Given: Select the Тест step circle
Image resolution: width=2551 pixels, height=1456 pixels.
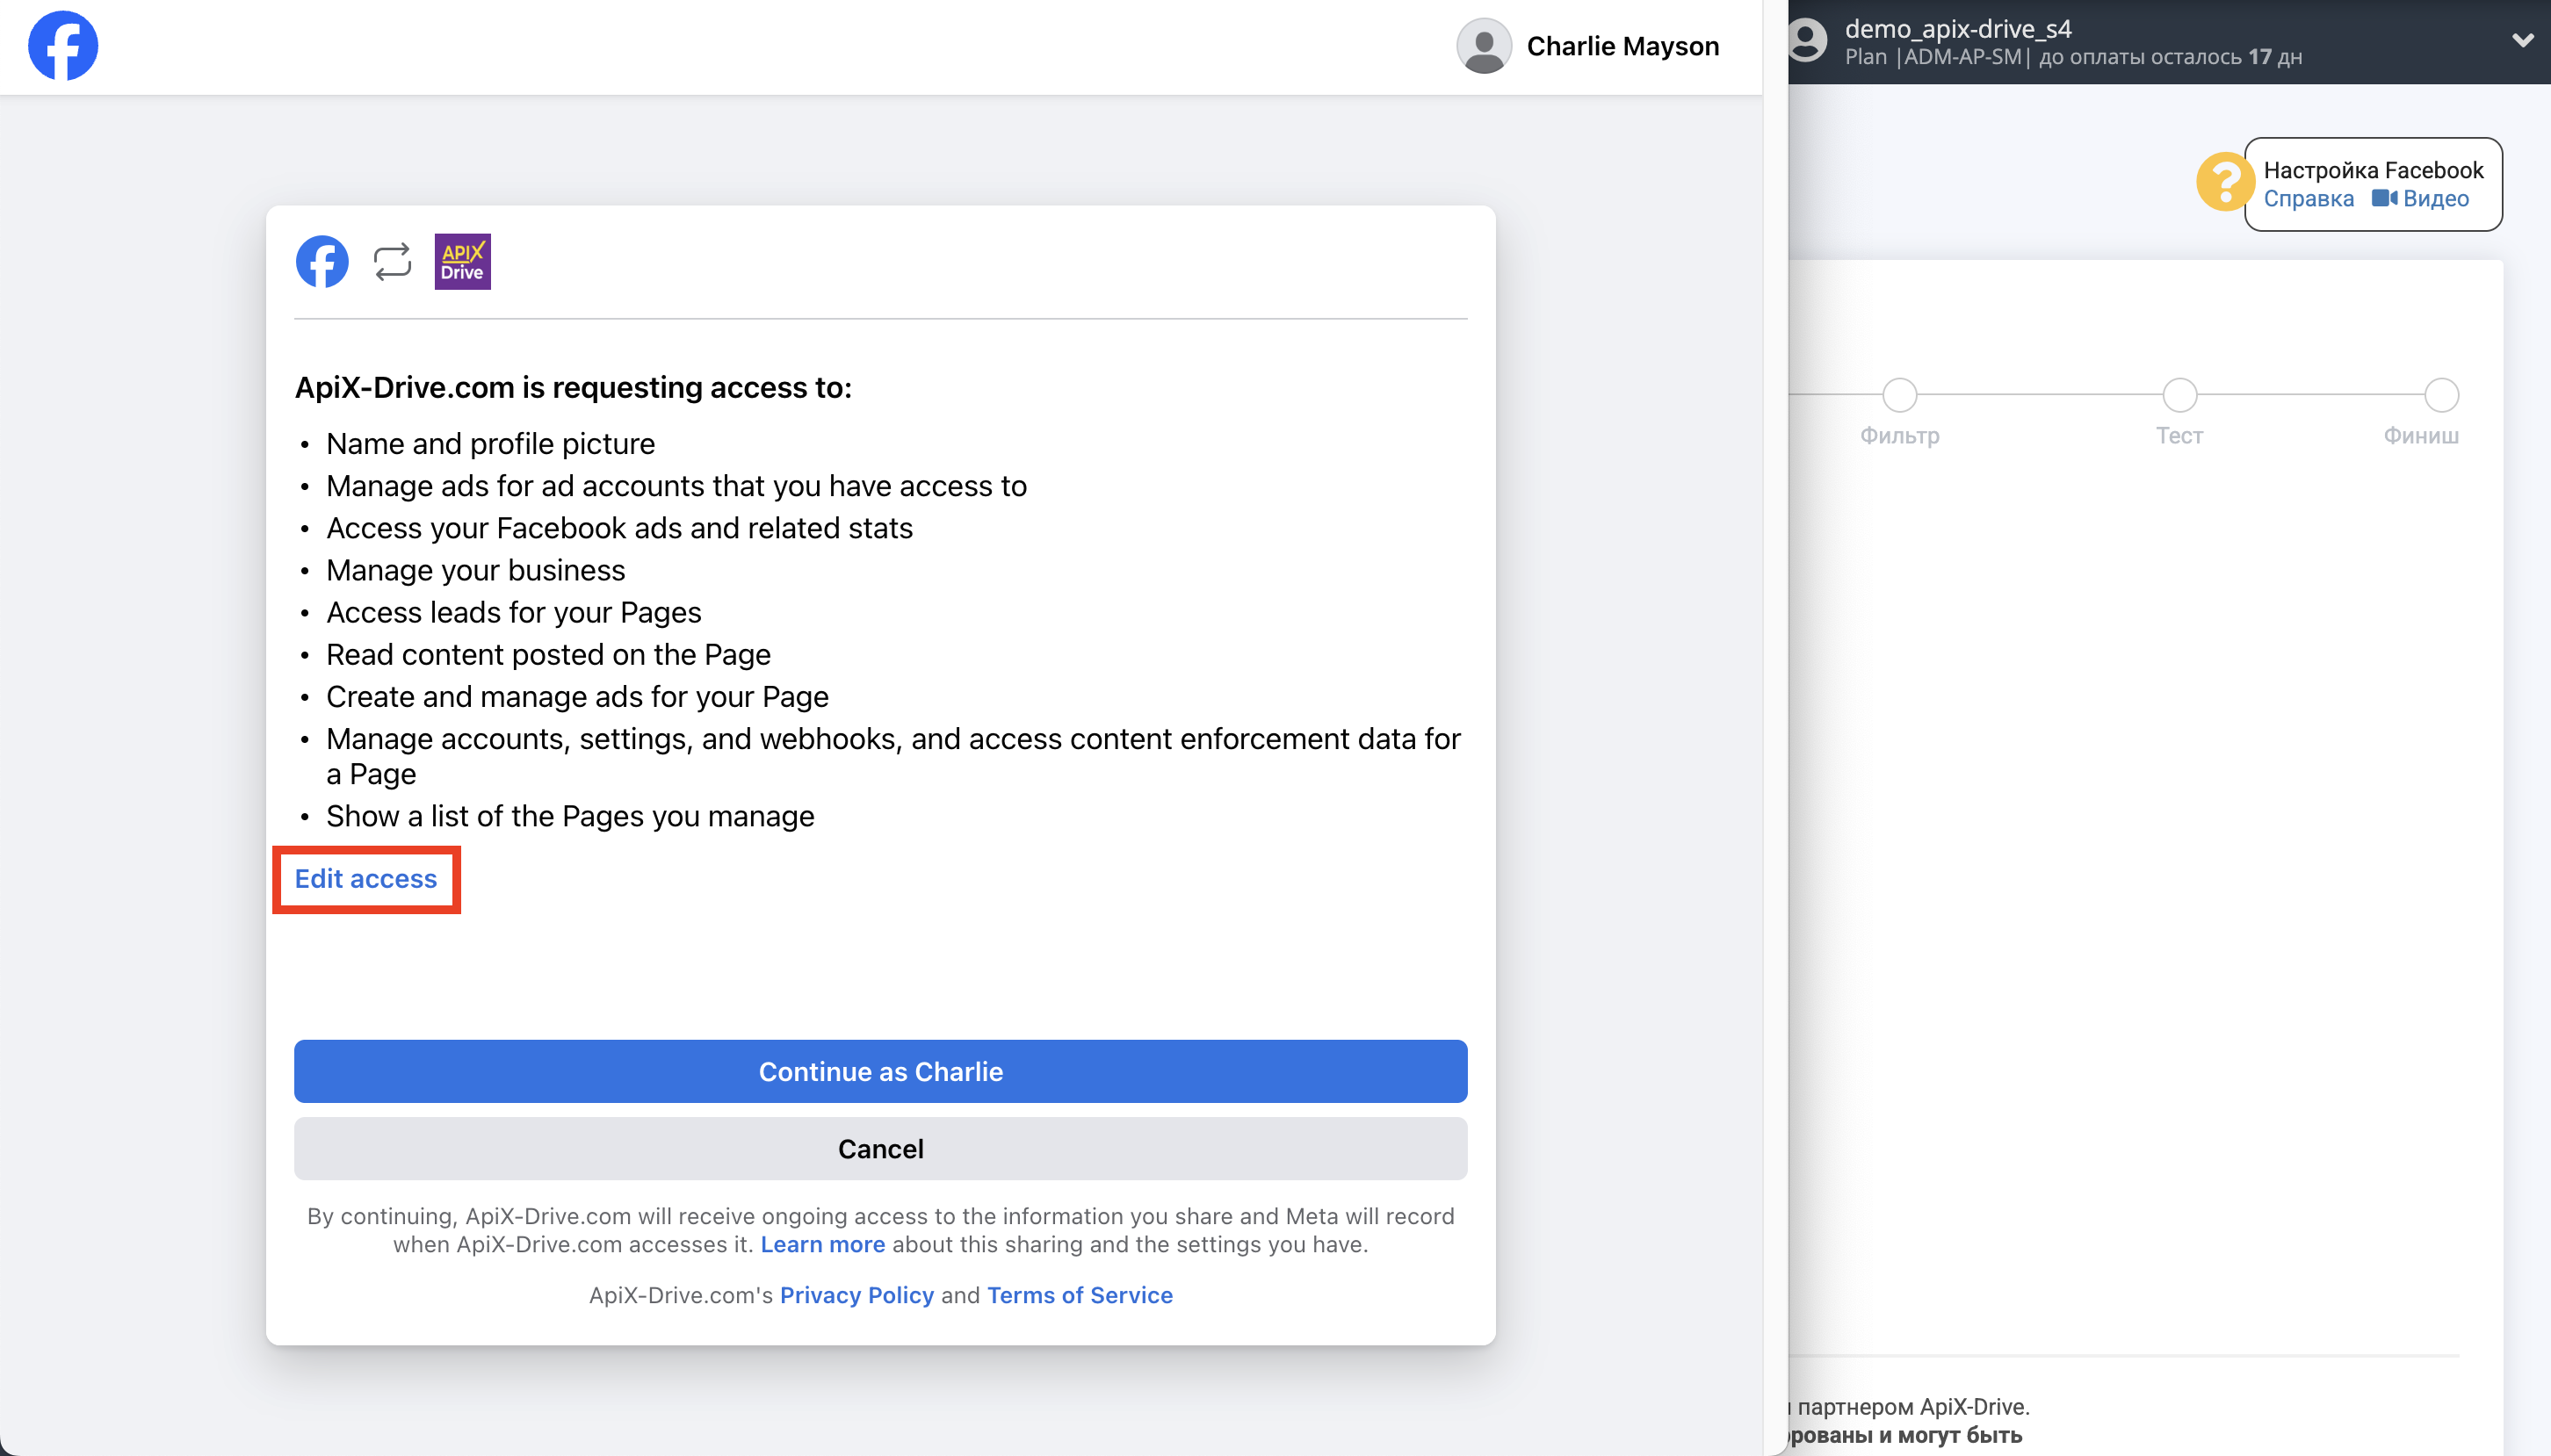Looking at the screenshot, I should (2179, 395).
